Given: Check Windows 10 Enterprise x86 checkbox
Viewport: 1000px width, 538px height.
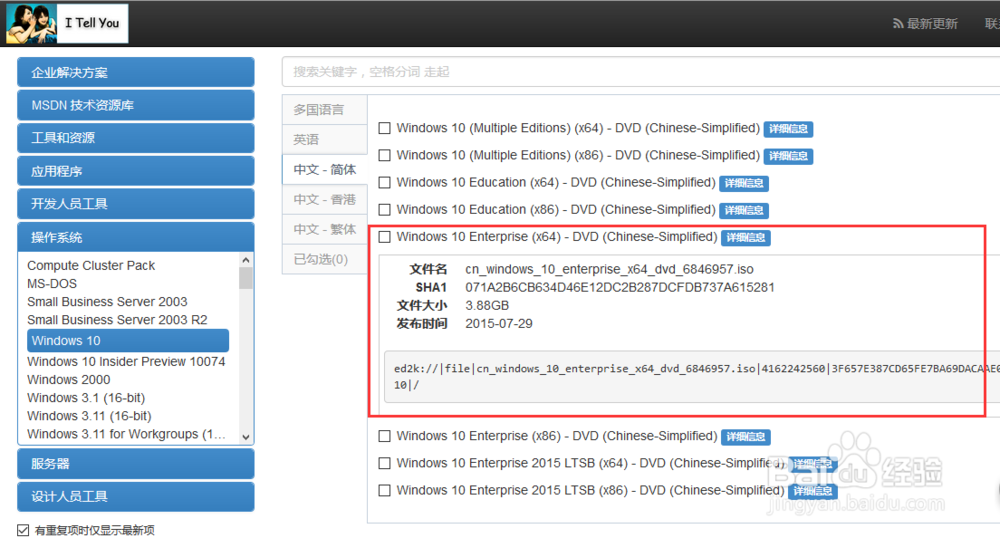Looking at the screenshot, I should [x=385, y=436].
